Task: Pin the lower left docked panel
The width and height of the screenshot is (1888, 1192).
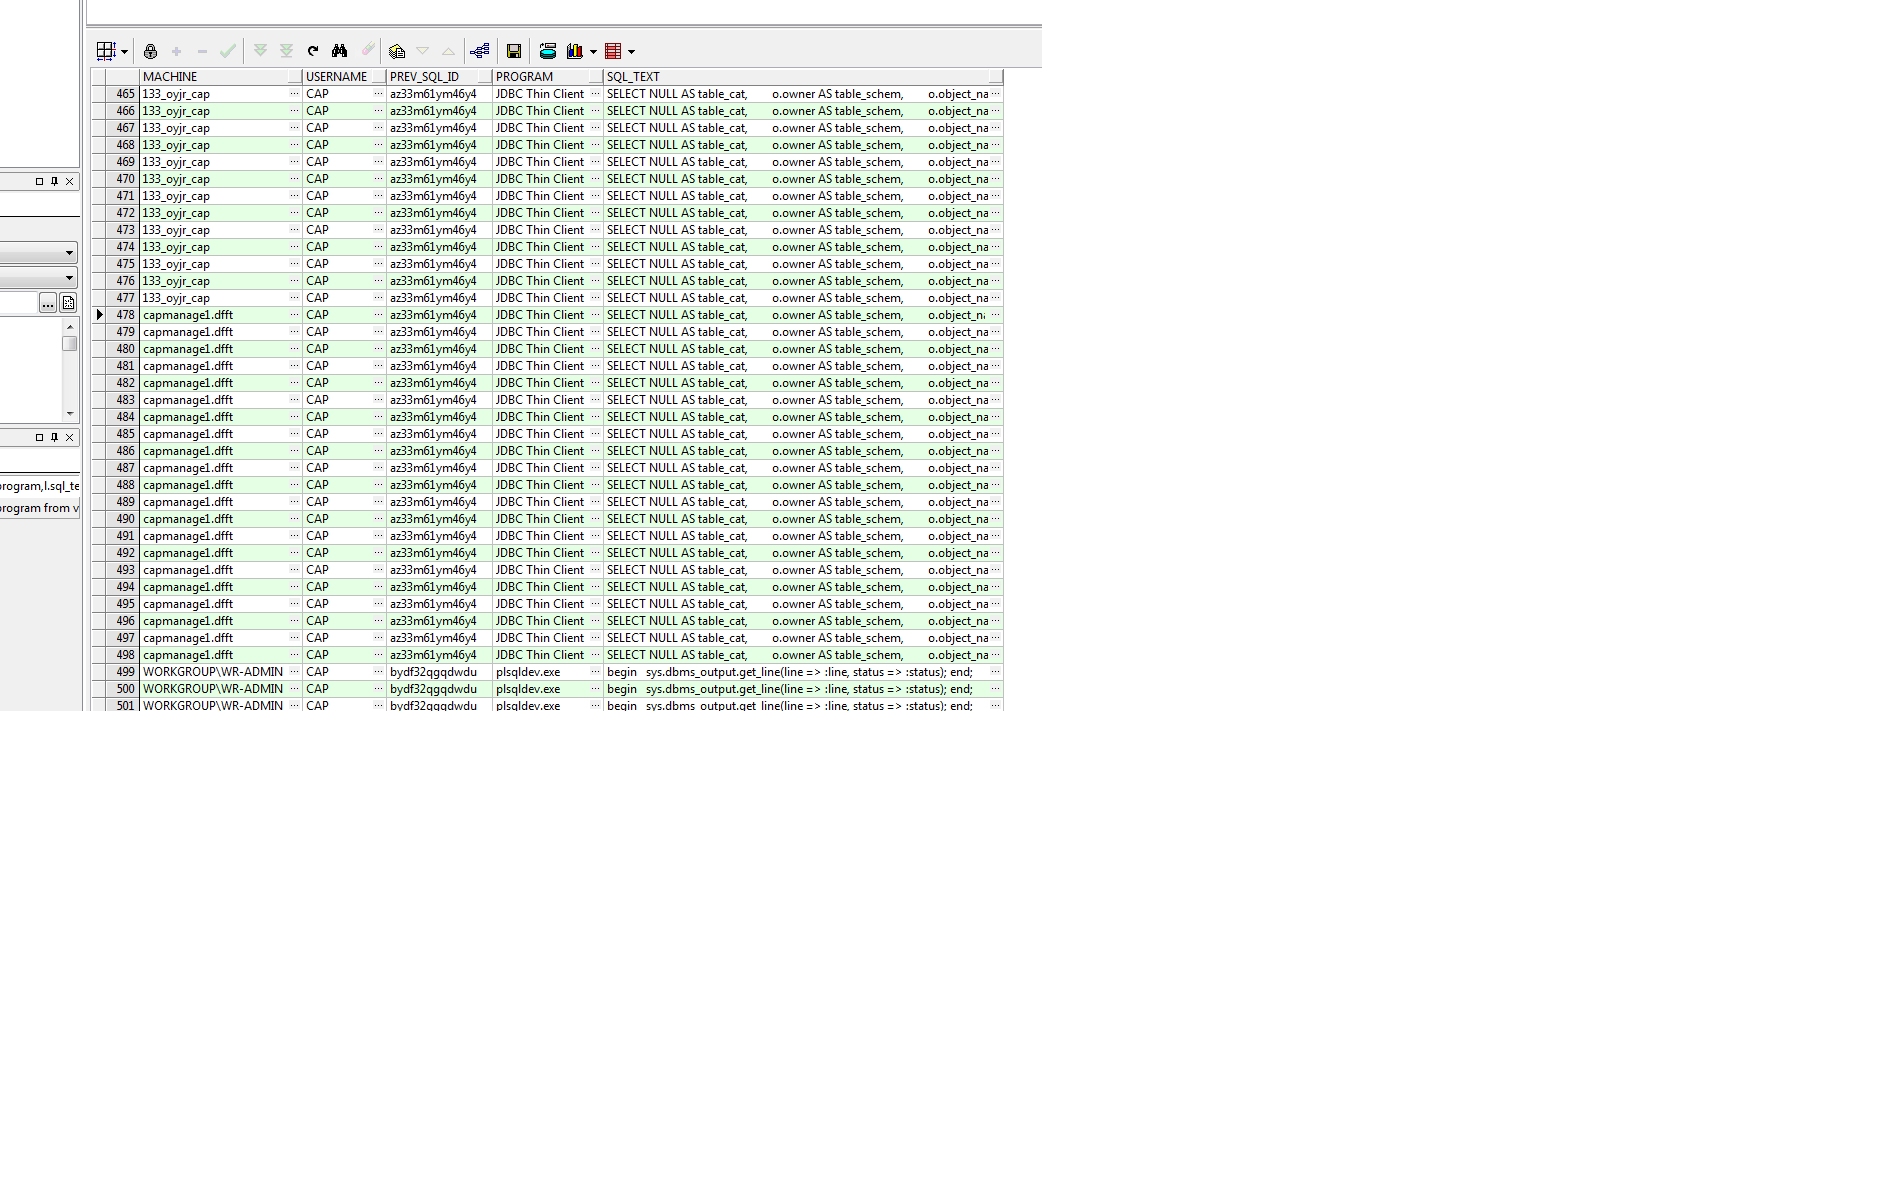Action: pyautogui.click(x=54, y=437)
